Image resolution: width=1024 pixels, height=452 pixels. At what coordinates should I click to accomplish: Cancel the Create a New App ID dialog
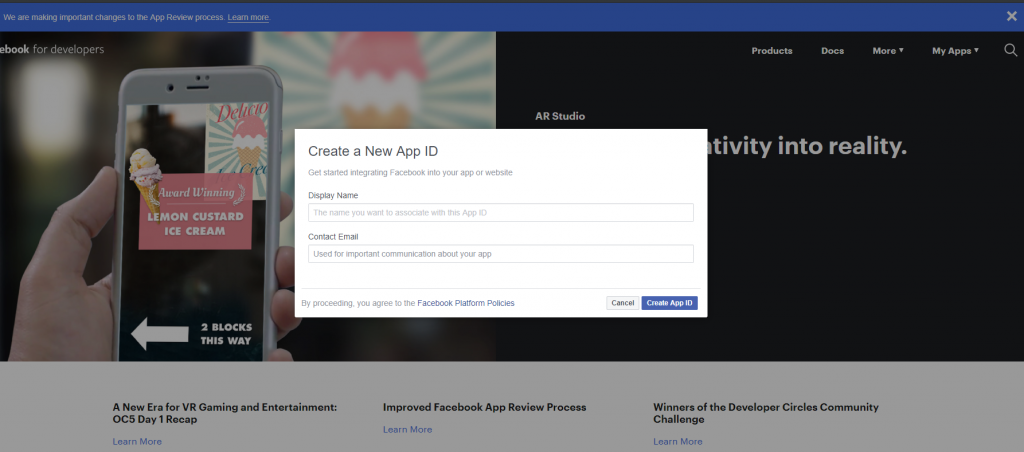(x=622, y=303)
